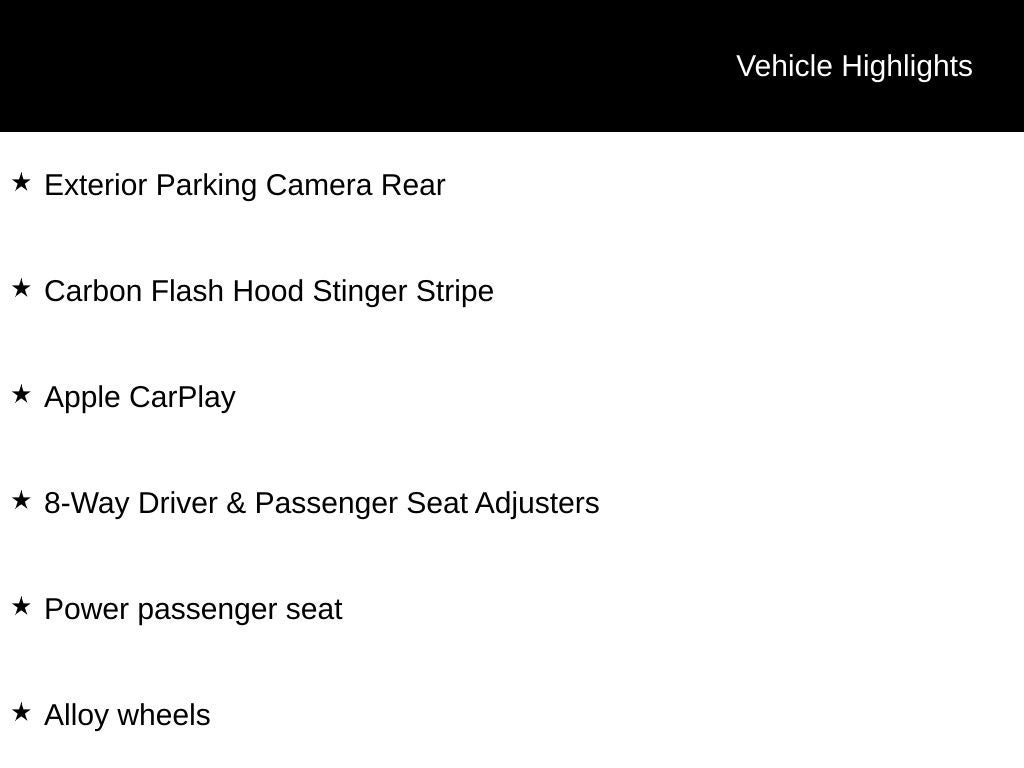Click the ampersand in the seat adjusters line
This screenshot has width=1024, height=768.
pos(236,503)
